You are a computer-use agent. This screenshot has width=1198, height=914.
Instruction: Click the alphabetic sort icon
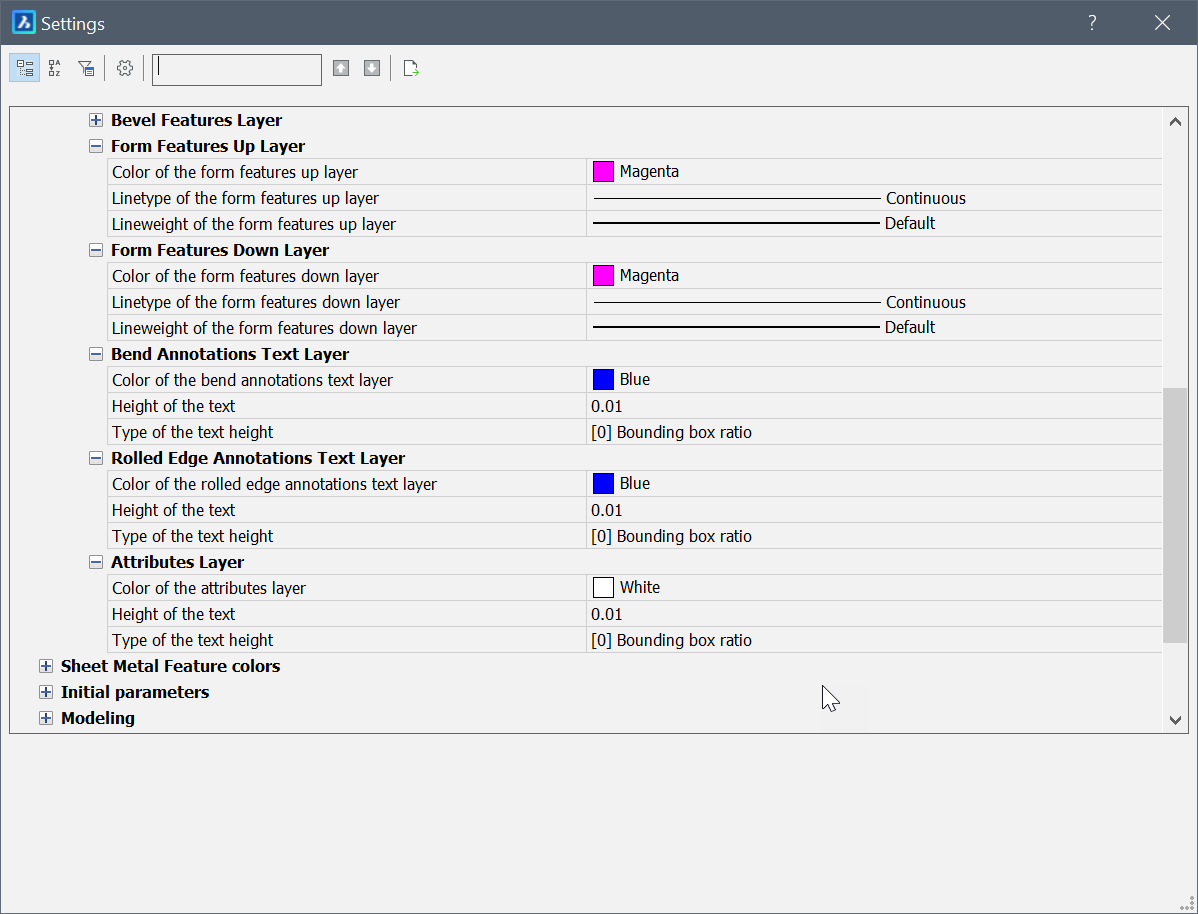55,68
